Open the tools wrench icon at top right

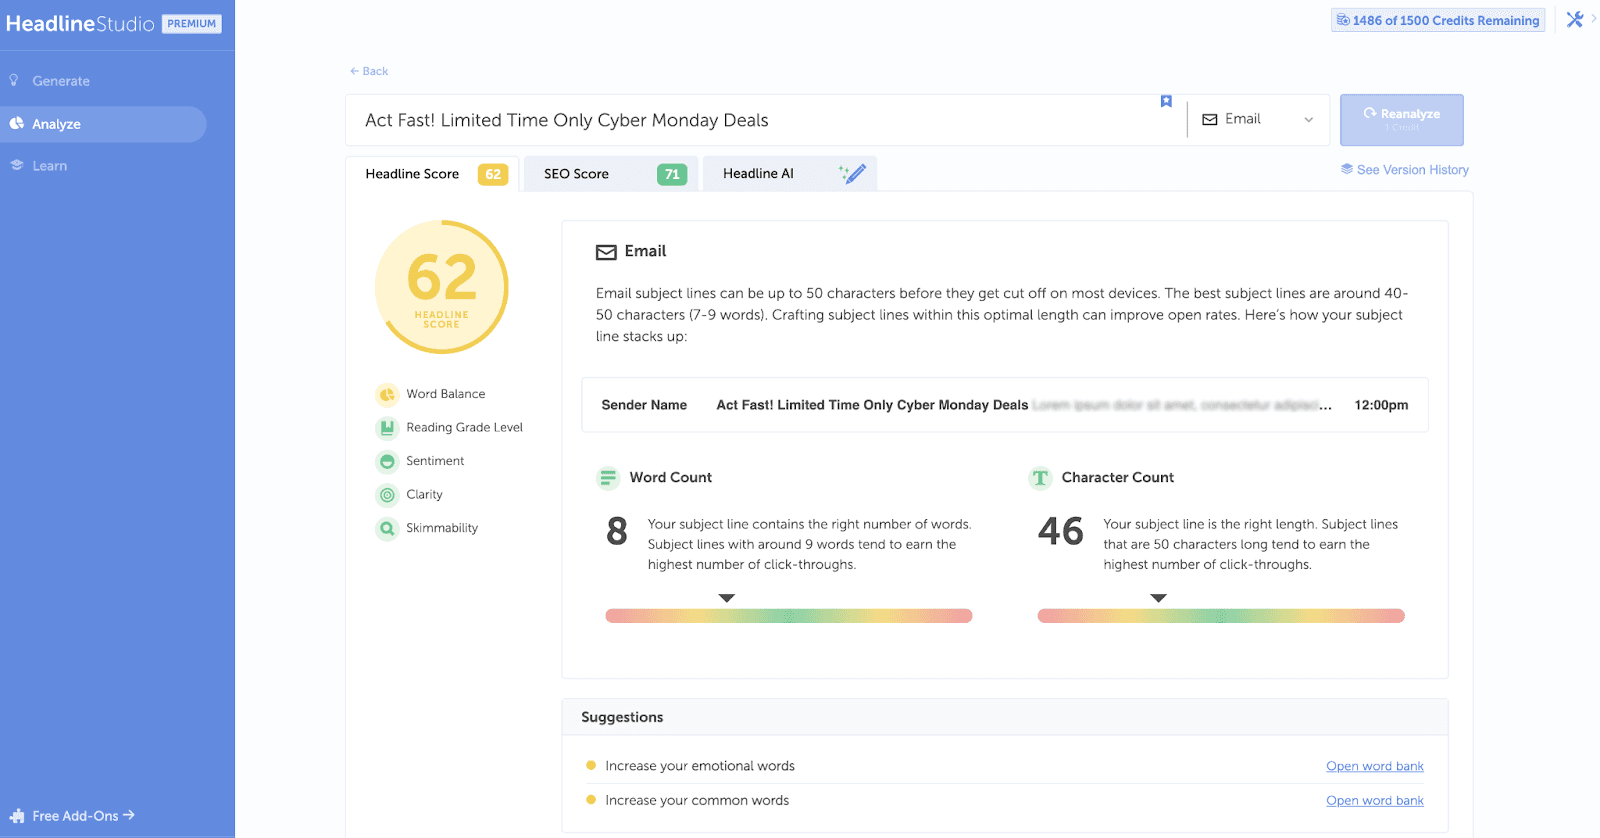tap(1574, 19)
